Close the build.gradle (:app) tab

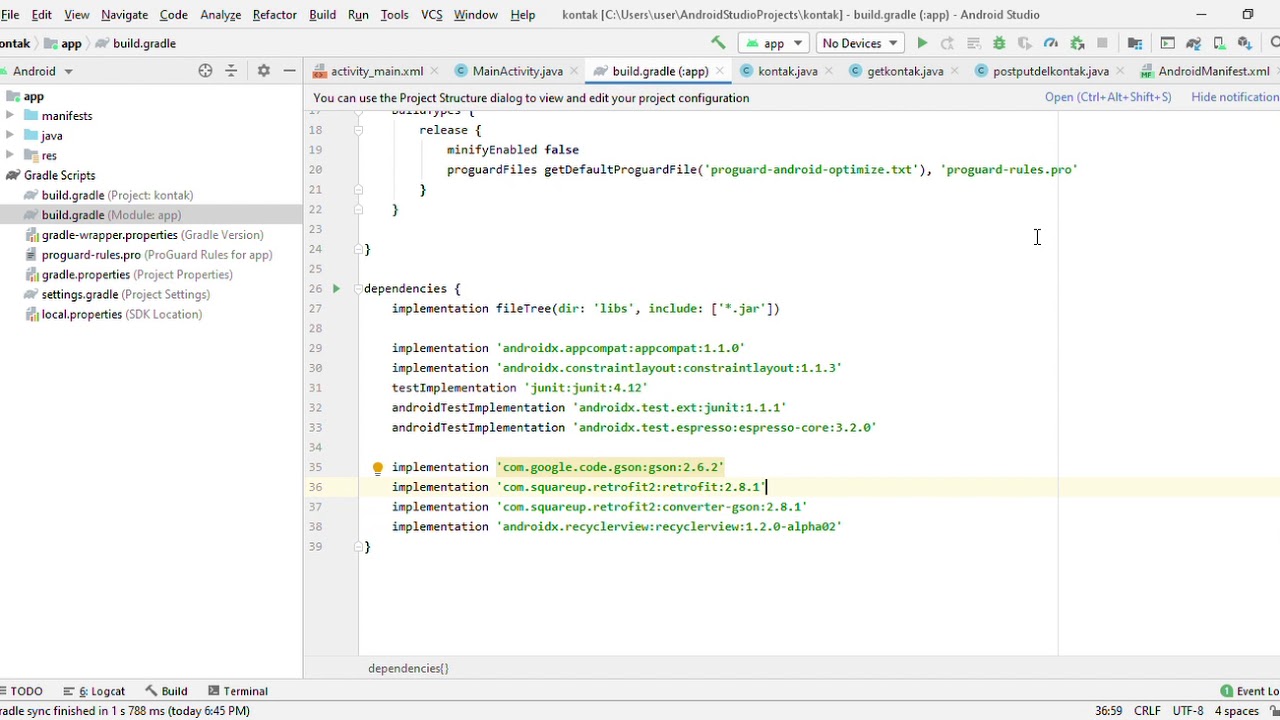(x=719, y=71)
